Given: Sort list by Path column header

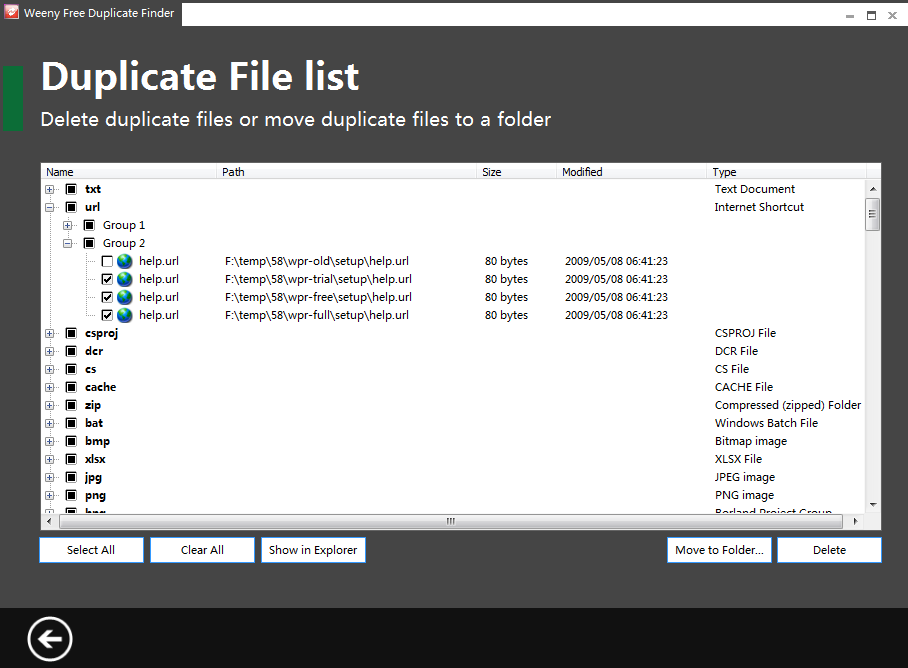Looking at the screenshot, I should tap(347, 172).
